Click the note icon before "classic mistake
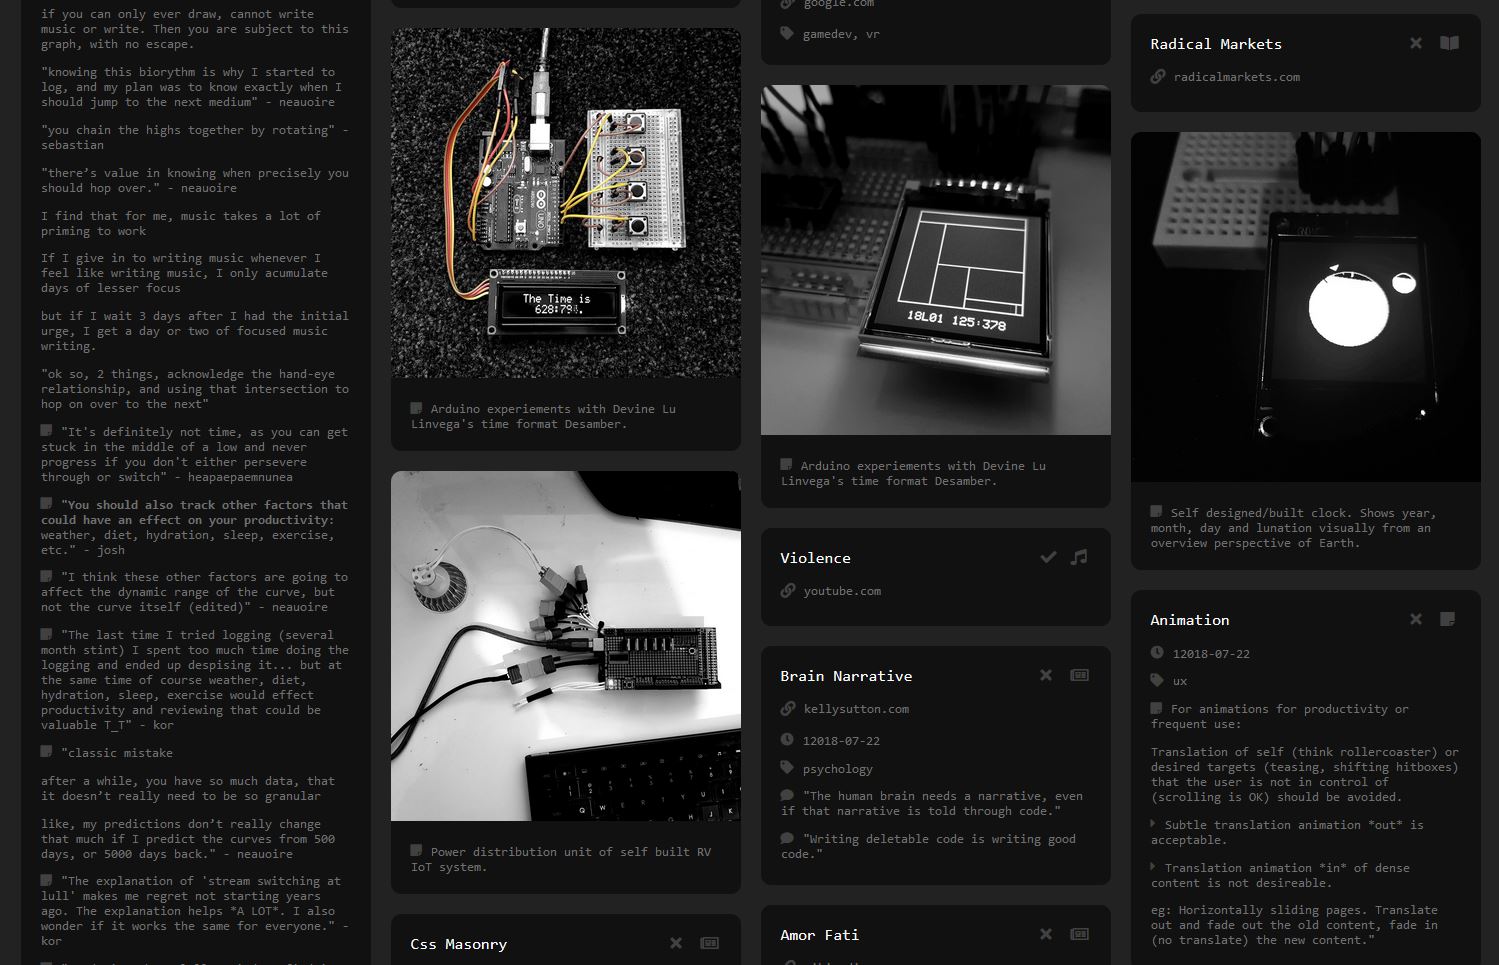This screenshot has height=965, width=1499. (x=47, y=751)
